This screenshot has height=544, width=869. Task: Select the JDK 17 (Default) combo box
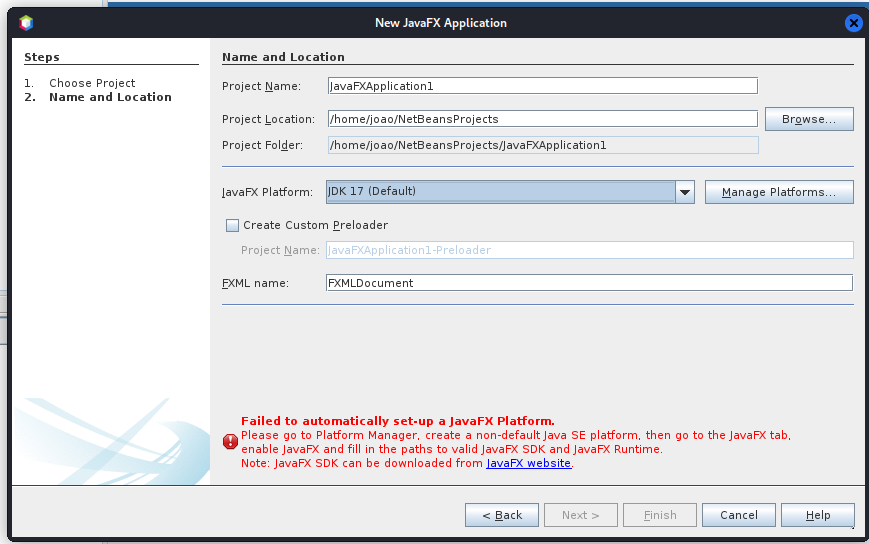tap(510, 192)
